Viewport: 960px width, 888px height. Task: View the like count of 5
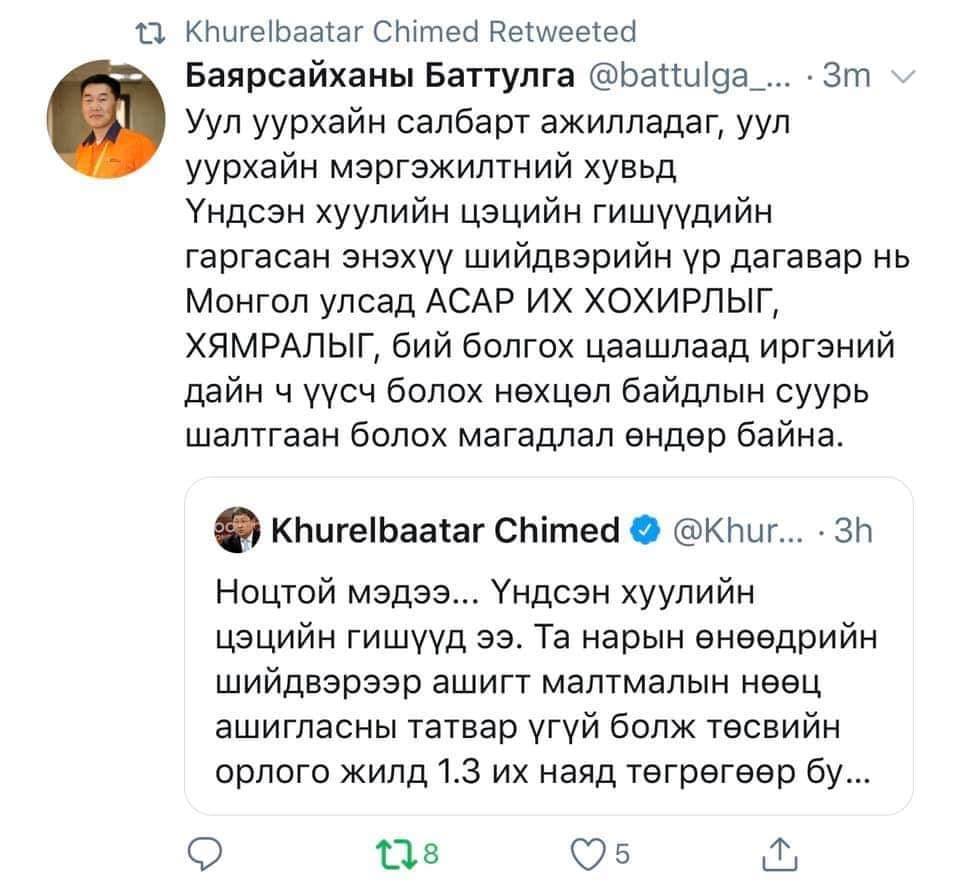(621, 854)
